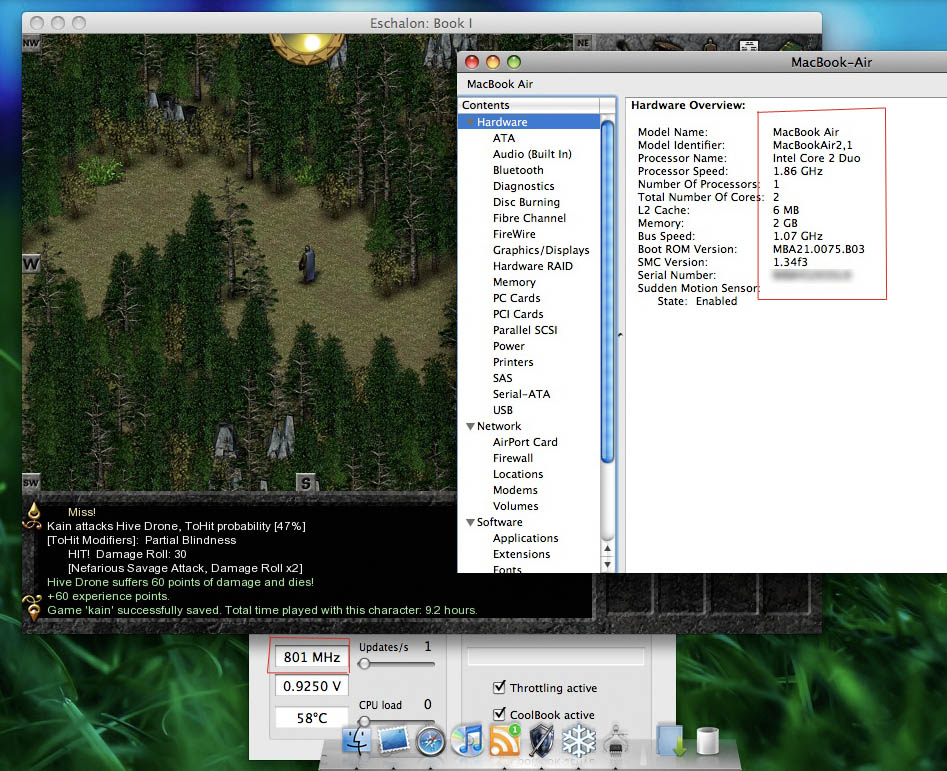The width and height of the screenshot is (947, 771).
Task: Click the golden sun dial in the game
Action: click(x=307, y=47)
